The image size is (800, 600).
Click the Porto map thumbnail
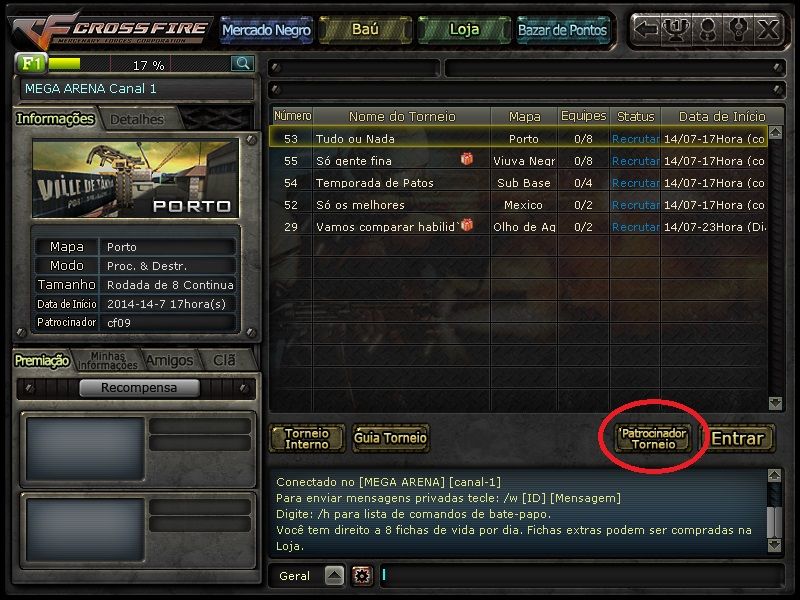tap(136, 179)
